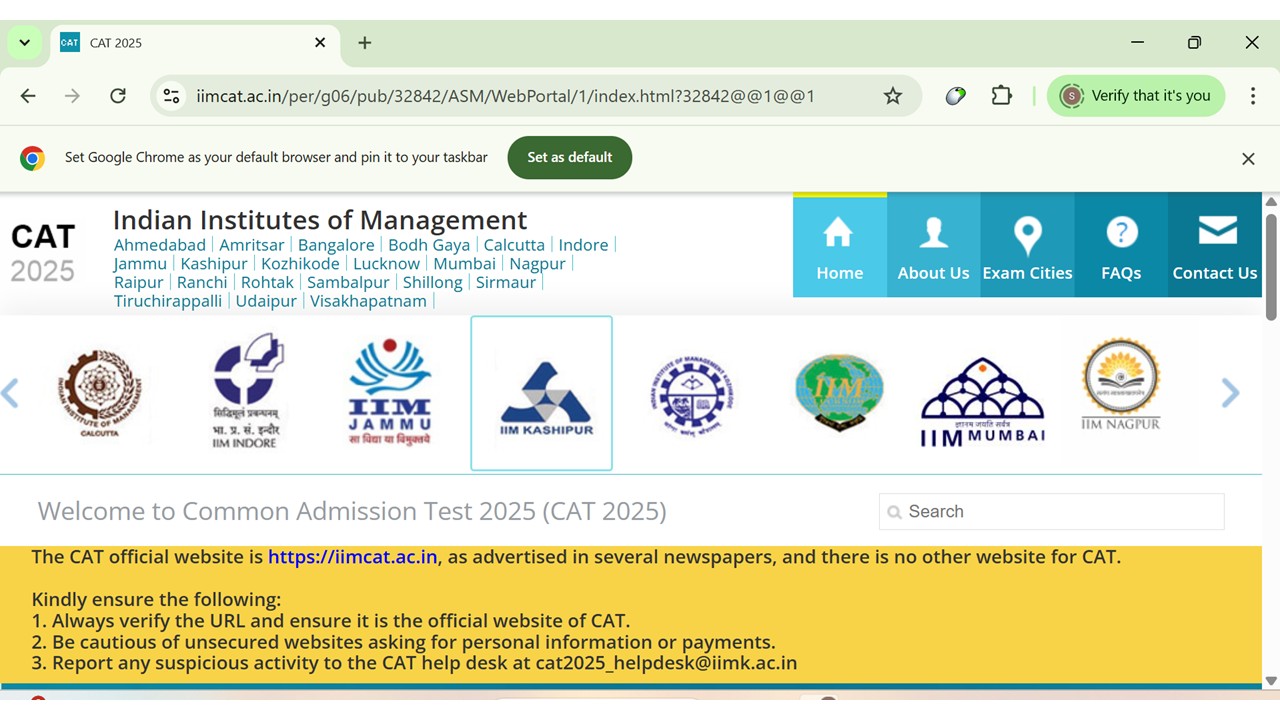Select the IIM Kashipur logo thumbnail
1280x720 pixels.
click(x=541, y=393)
